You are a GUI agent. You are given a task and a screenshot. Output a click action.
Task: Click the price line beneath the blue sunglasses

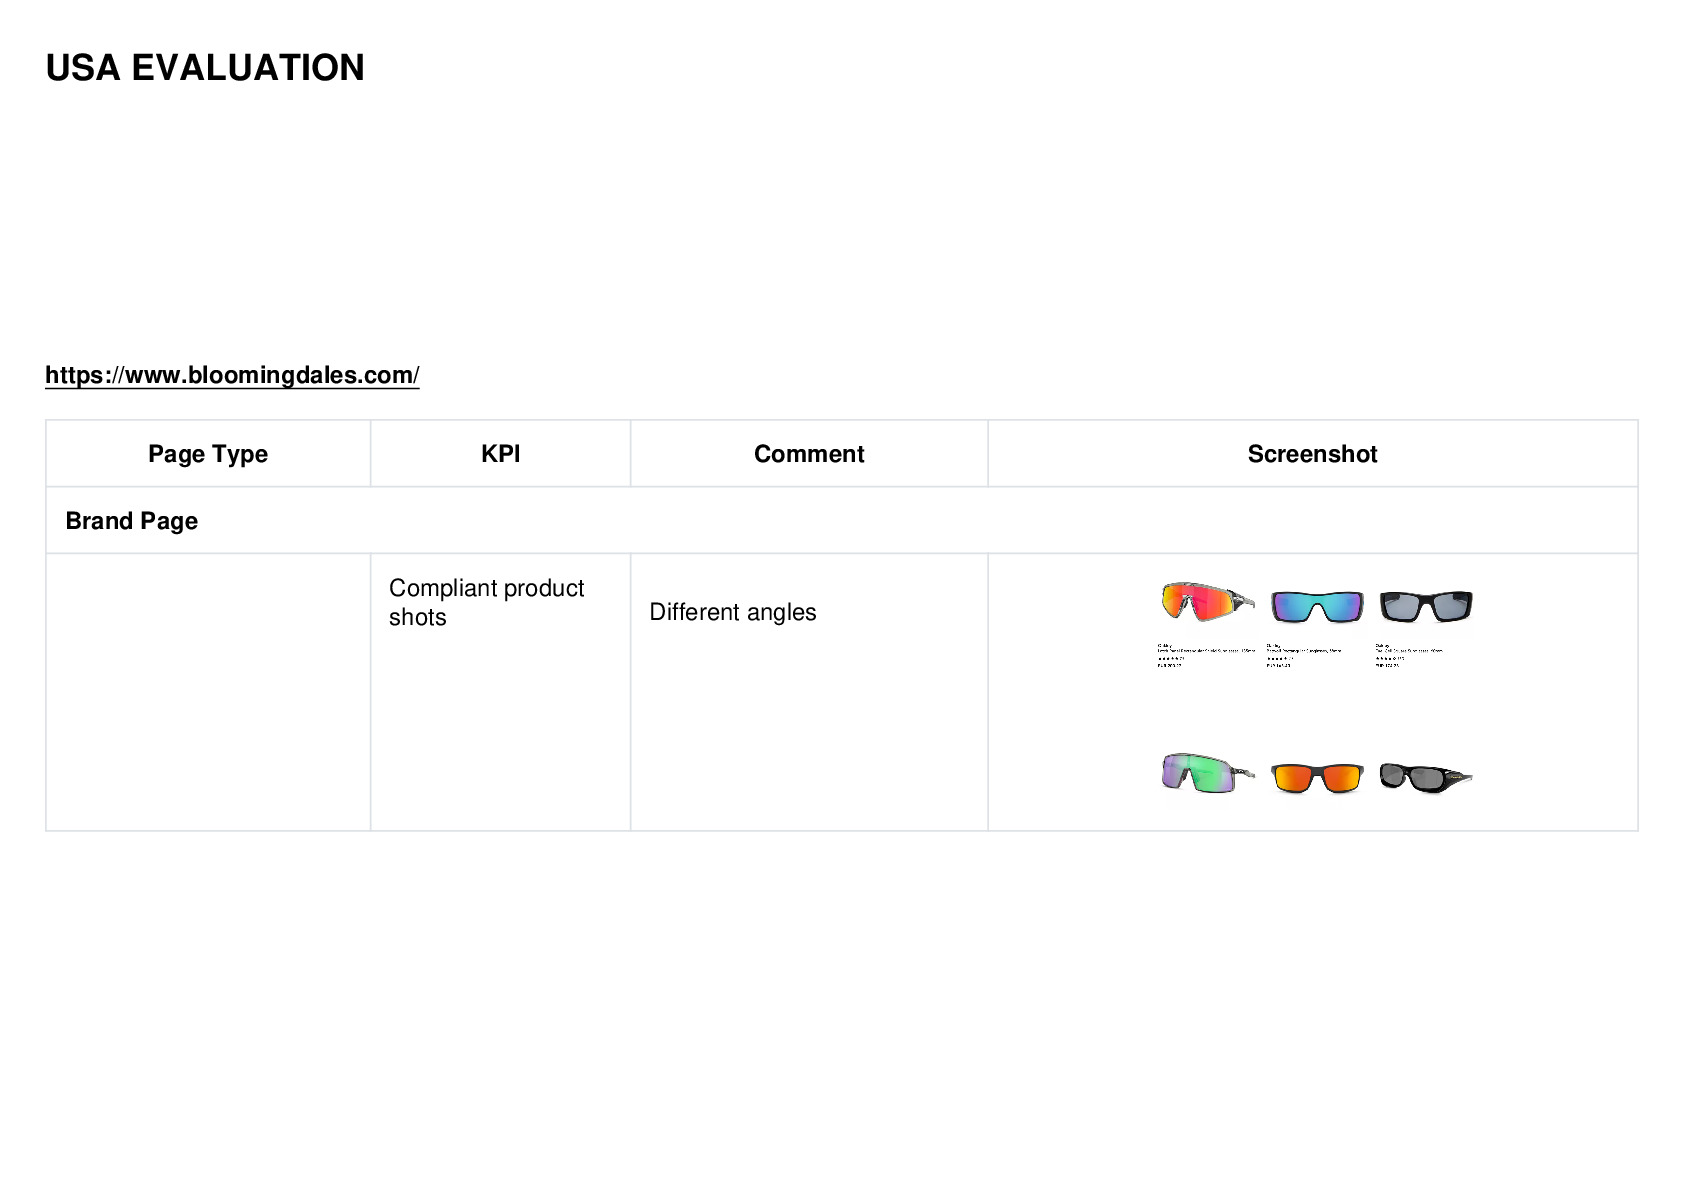(1278, 665)
